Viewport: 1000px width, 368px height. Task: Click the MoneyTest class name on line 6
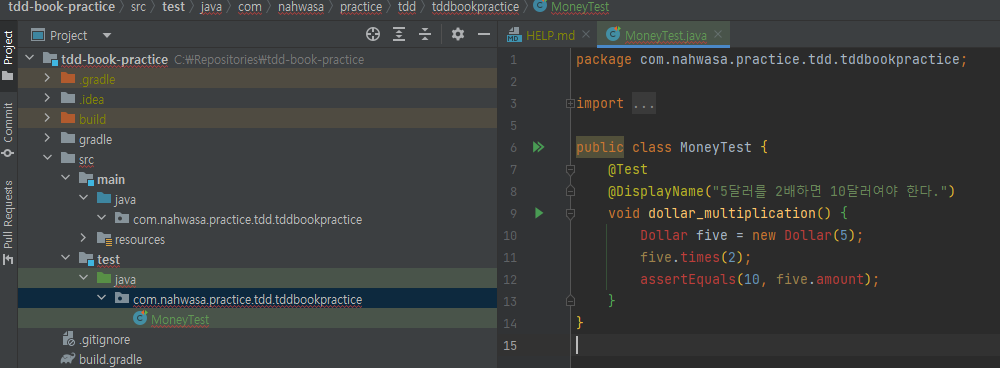(716, 147)
